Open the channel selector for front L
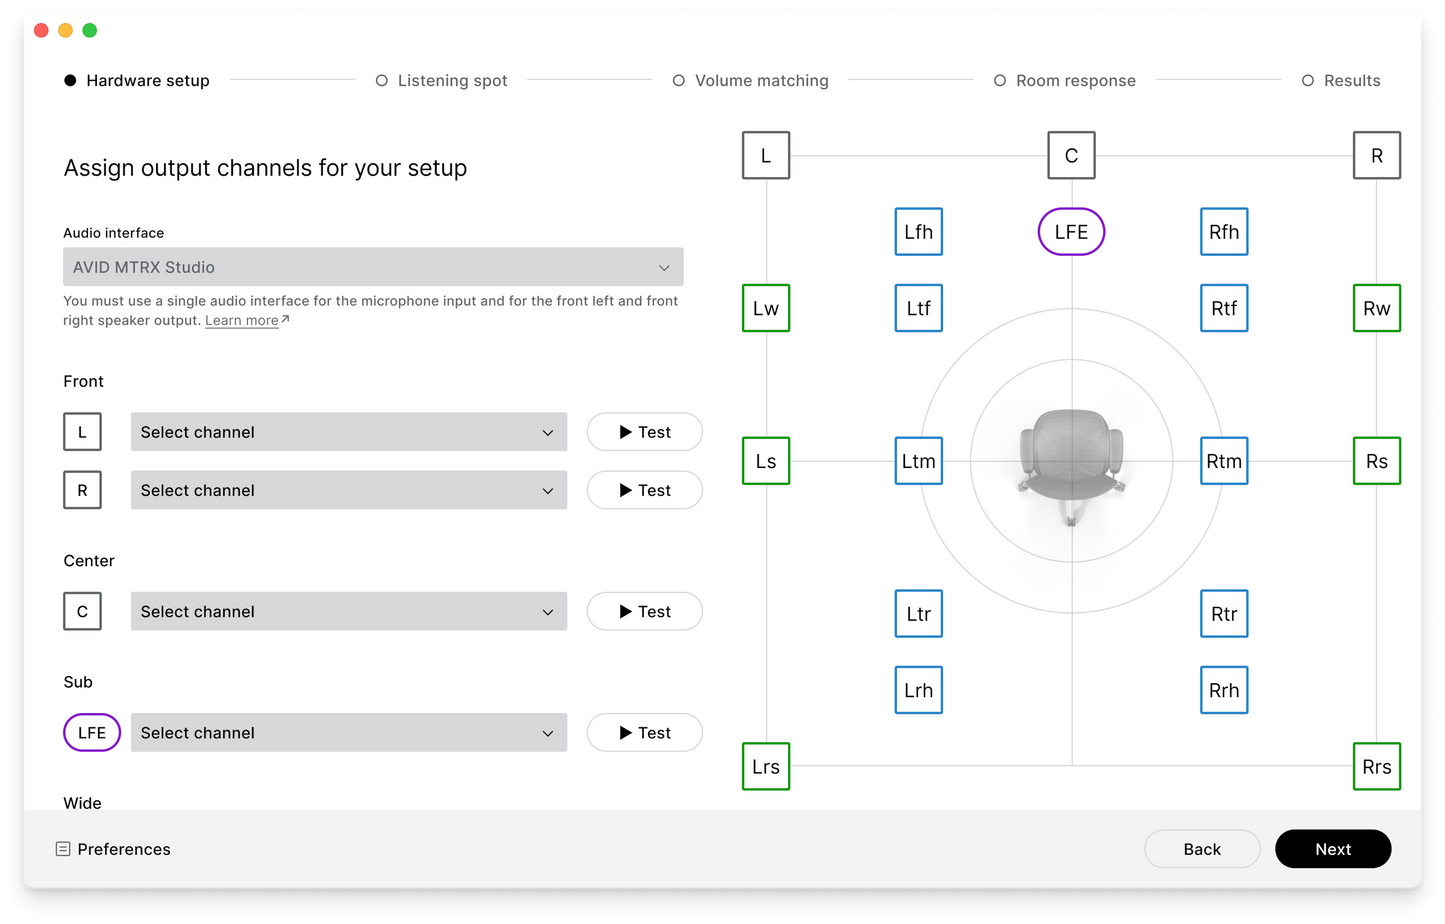Image resolution: width=1445 pixels, height=924 pixels. pos(348,432)
